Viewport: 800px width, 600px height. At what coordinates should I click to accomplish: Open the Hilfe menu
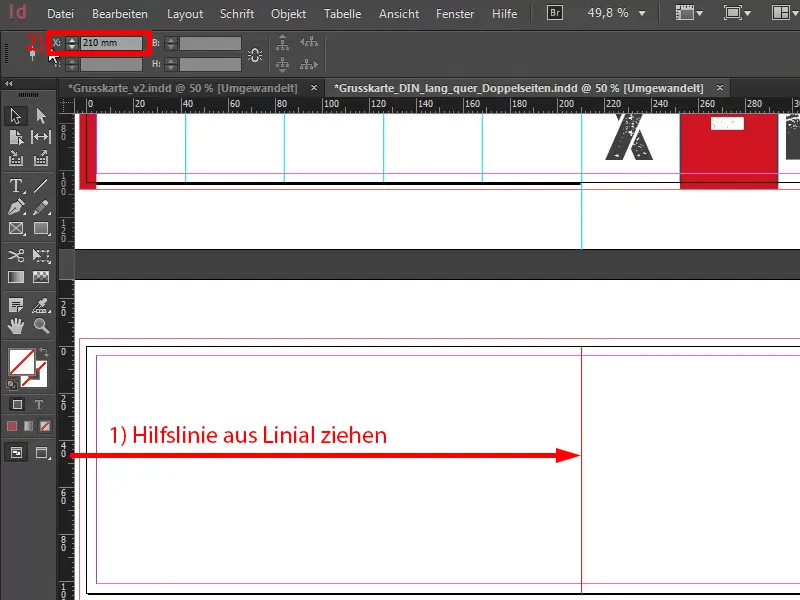[x=505, y=14]
